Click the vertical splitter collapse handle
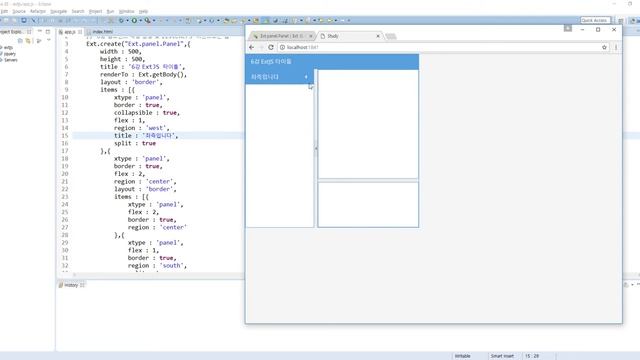Viewport: 640px width, 360px height. [x=316, y=149]
